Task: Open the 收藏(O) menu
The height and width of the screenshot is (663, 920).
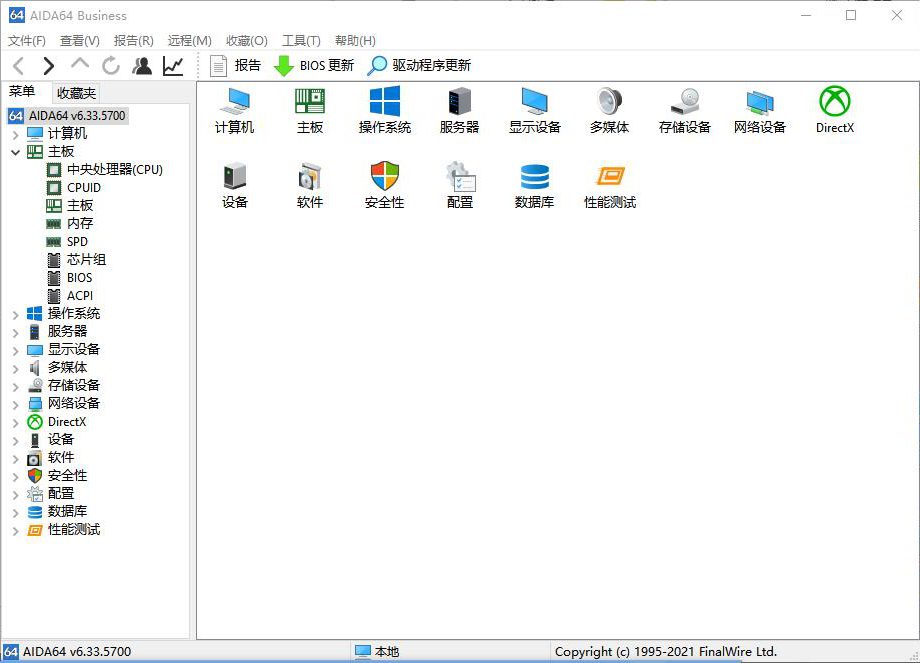Action: pyautogui.click(x=247, y=40)
